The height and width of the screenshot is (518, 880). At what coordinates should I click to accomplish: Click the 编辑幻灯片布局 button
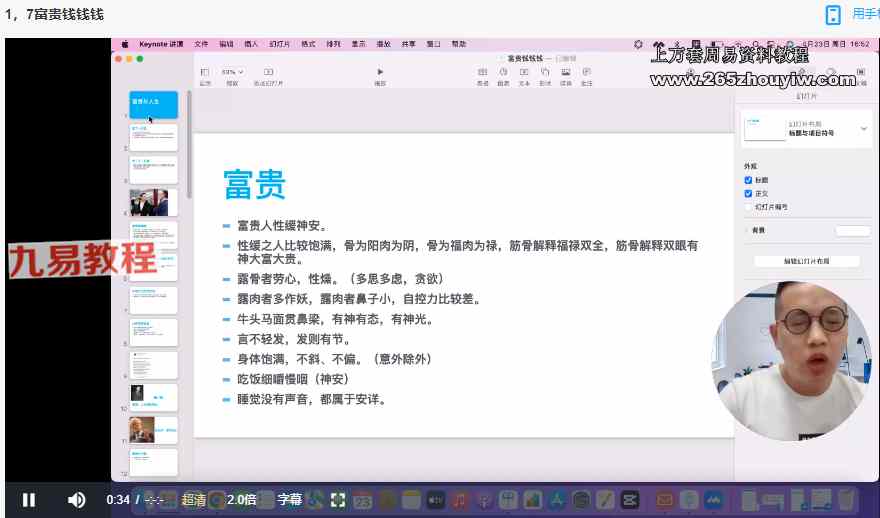pos(806,261)
